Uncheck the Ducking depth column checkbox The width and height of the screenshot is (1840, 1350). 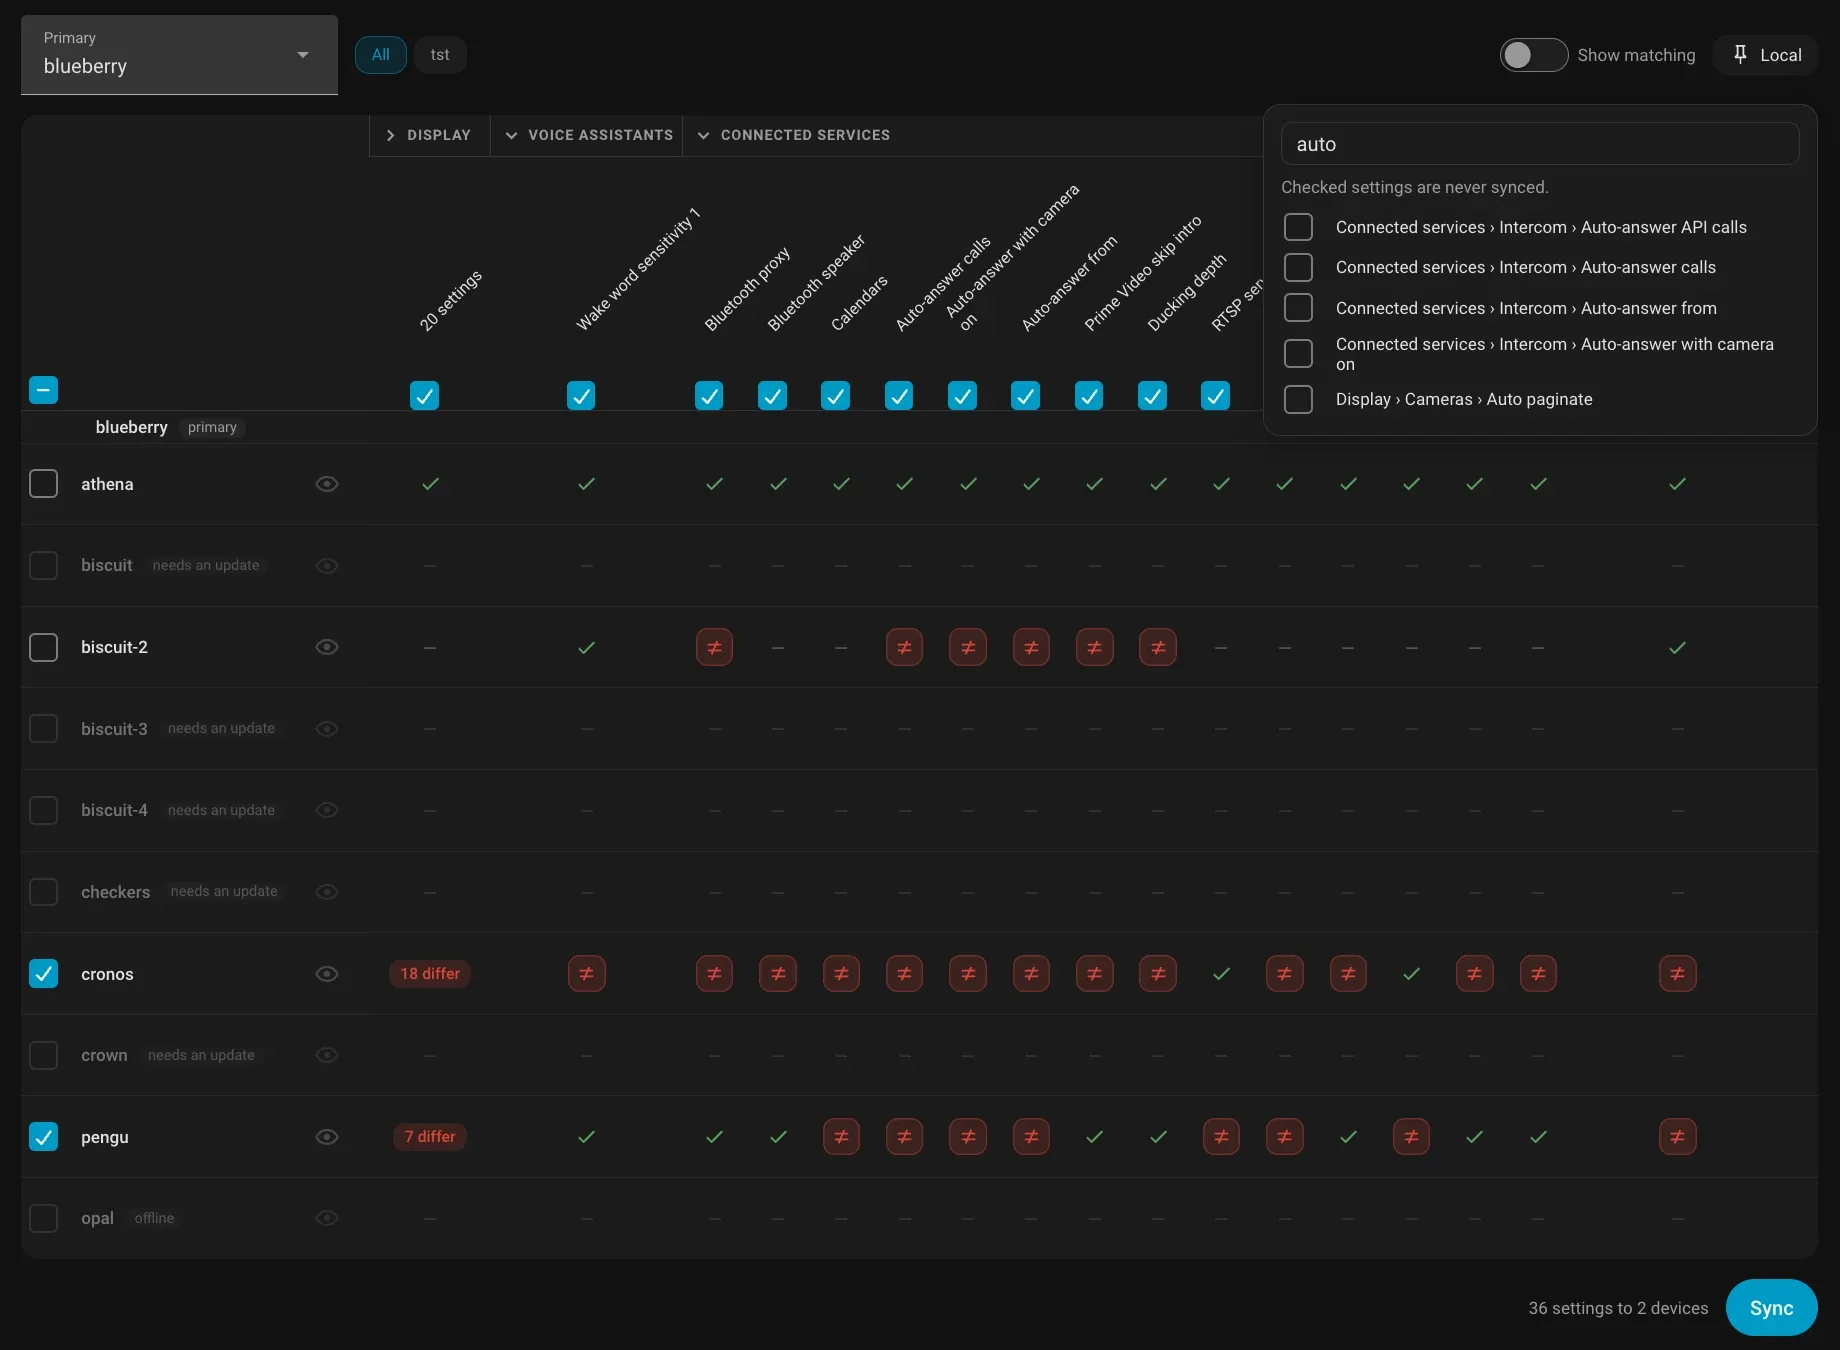(x=1152, y=396)
